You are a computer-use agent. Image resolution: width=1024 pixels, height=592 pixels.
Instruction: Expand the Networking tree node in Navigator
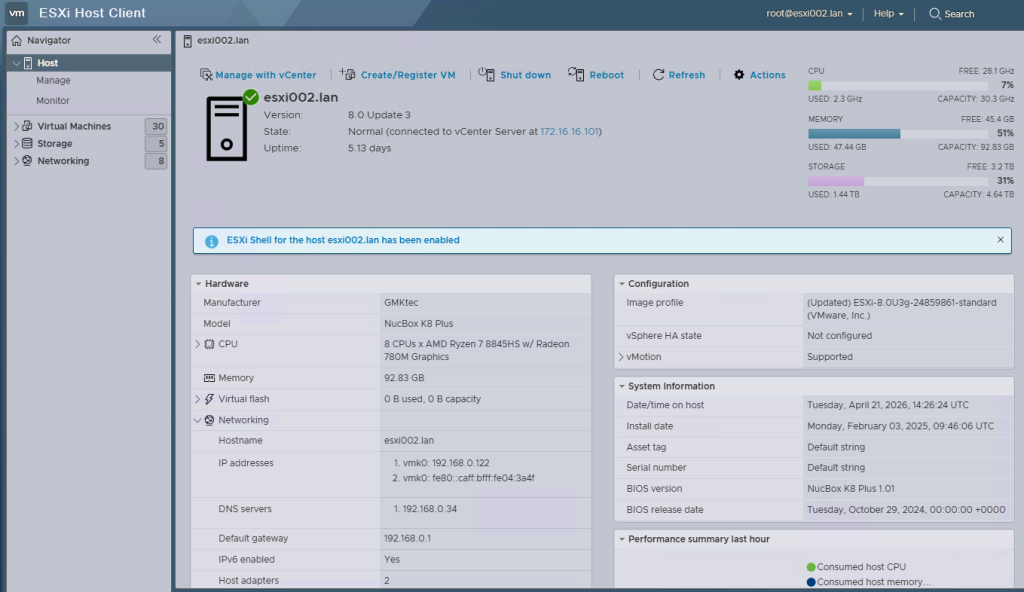[x=16, y=161]
